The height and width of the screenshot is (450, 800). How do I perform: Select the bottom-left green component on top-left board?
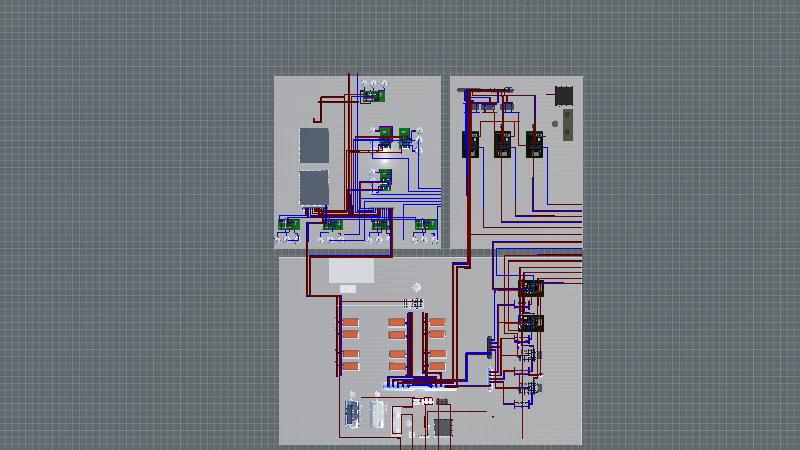point(290,226)
